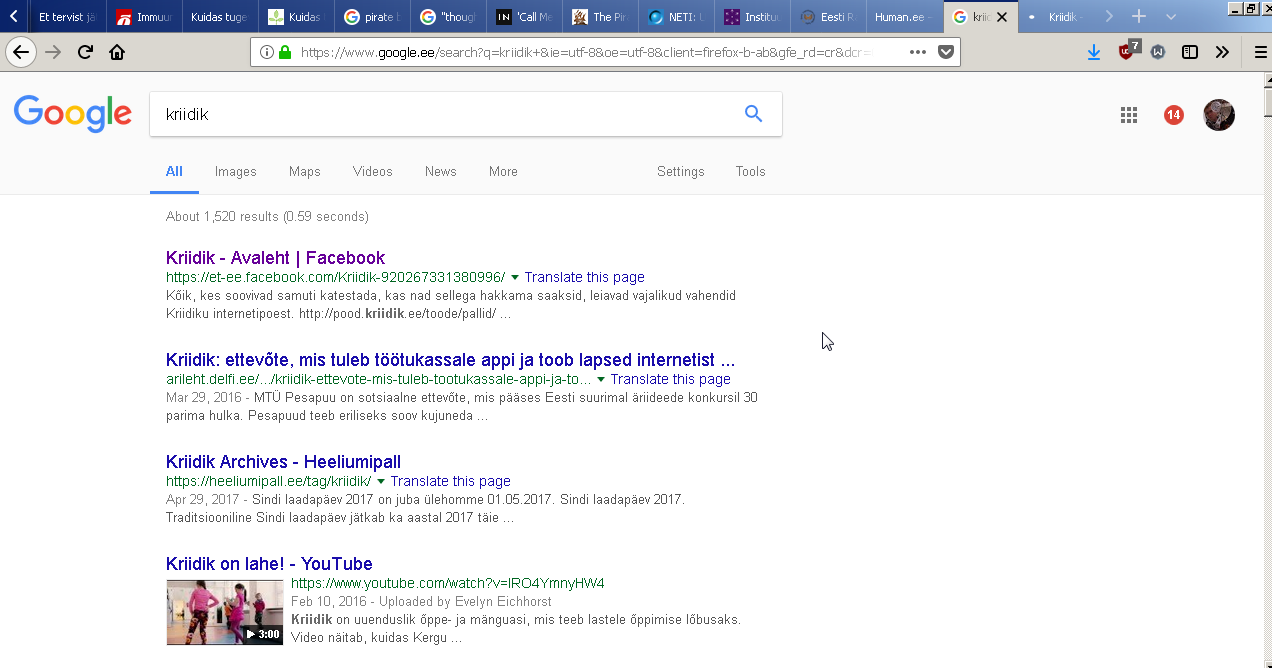Open the Firefox hamburger menu
This screenshot has width=1272, height=668.
[x=1260, y=52]
